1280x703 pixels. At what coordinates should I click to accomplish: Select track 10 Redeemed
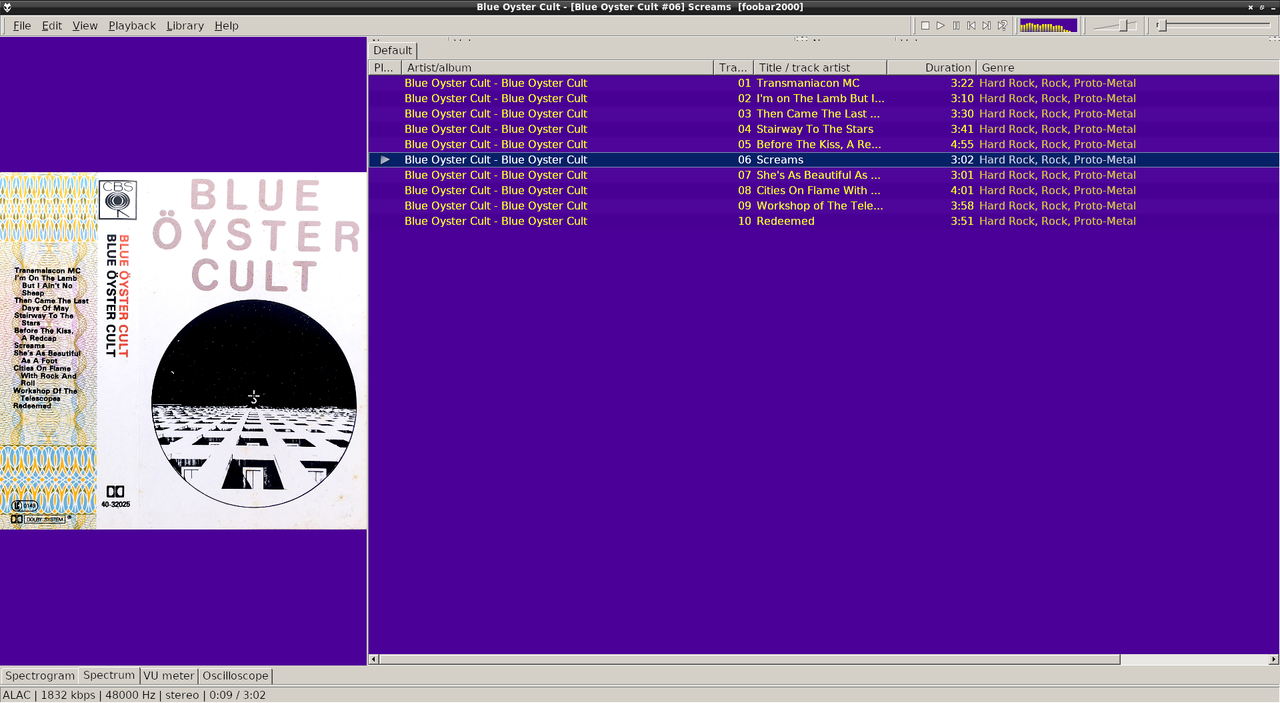pos(824,221)
